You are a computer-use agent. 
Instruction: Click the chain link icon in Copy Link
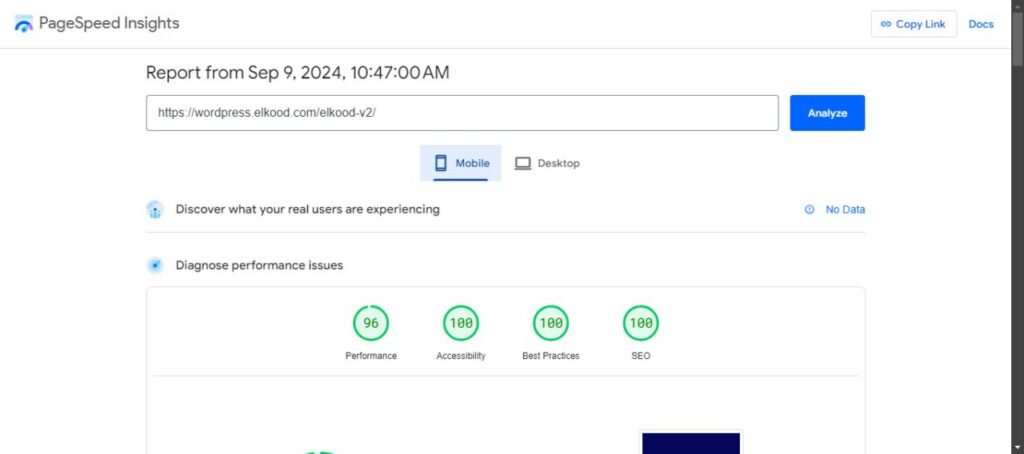pos(884,24)
